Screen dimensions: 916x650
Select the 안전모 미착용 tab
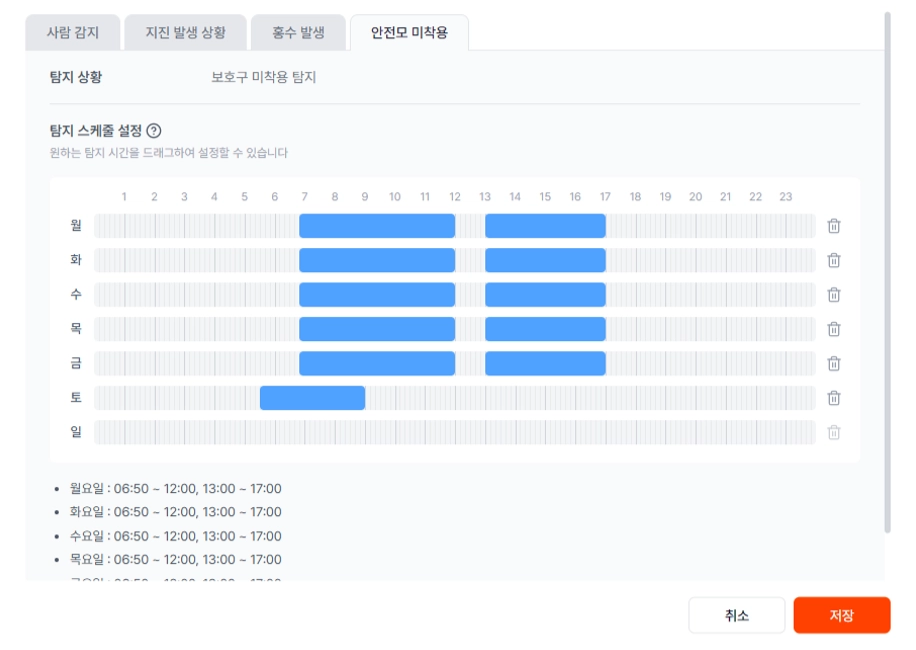pos(409,32)
